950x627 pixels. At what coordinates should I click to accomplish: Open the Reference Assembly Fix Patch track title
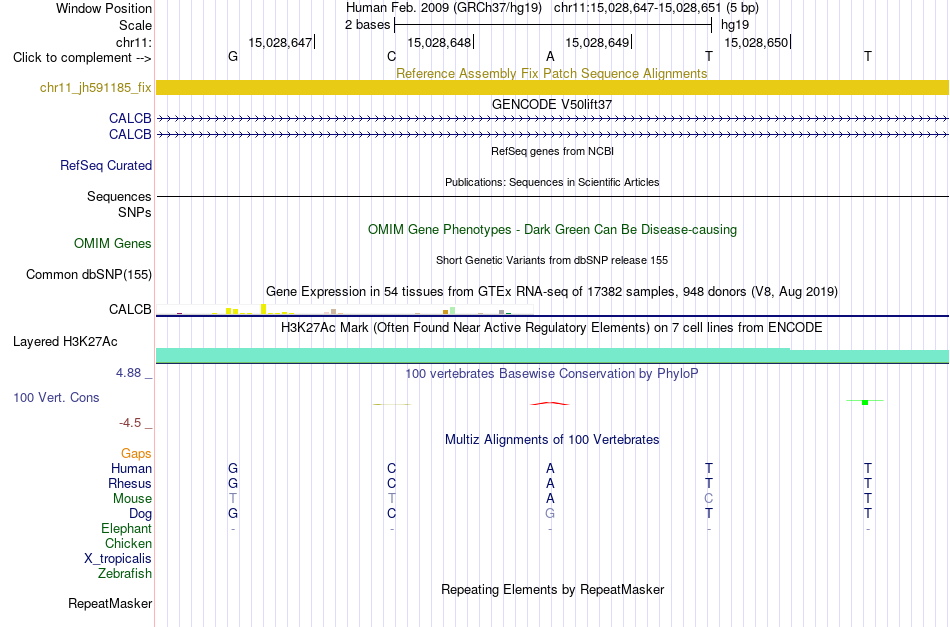point(551,73)
